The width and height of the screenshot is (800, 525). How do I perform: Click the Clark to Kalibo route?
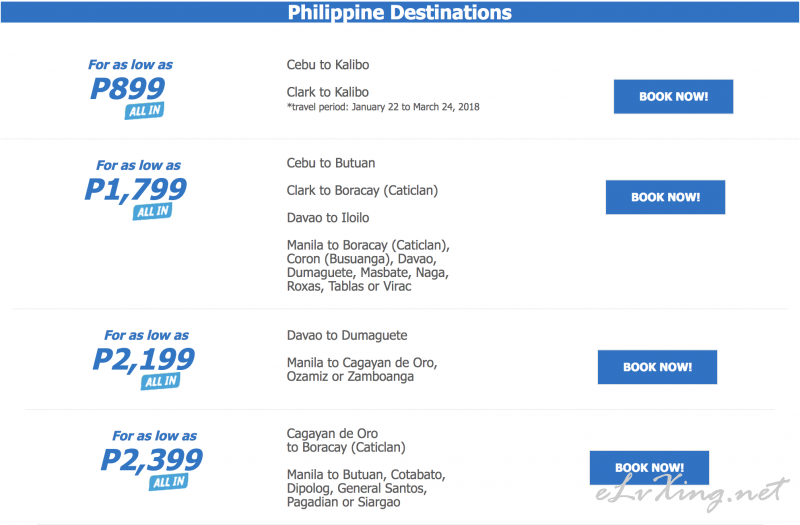coord(328,92)
